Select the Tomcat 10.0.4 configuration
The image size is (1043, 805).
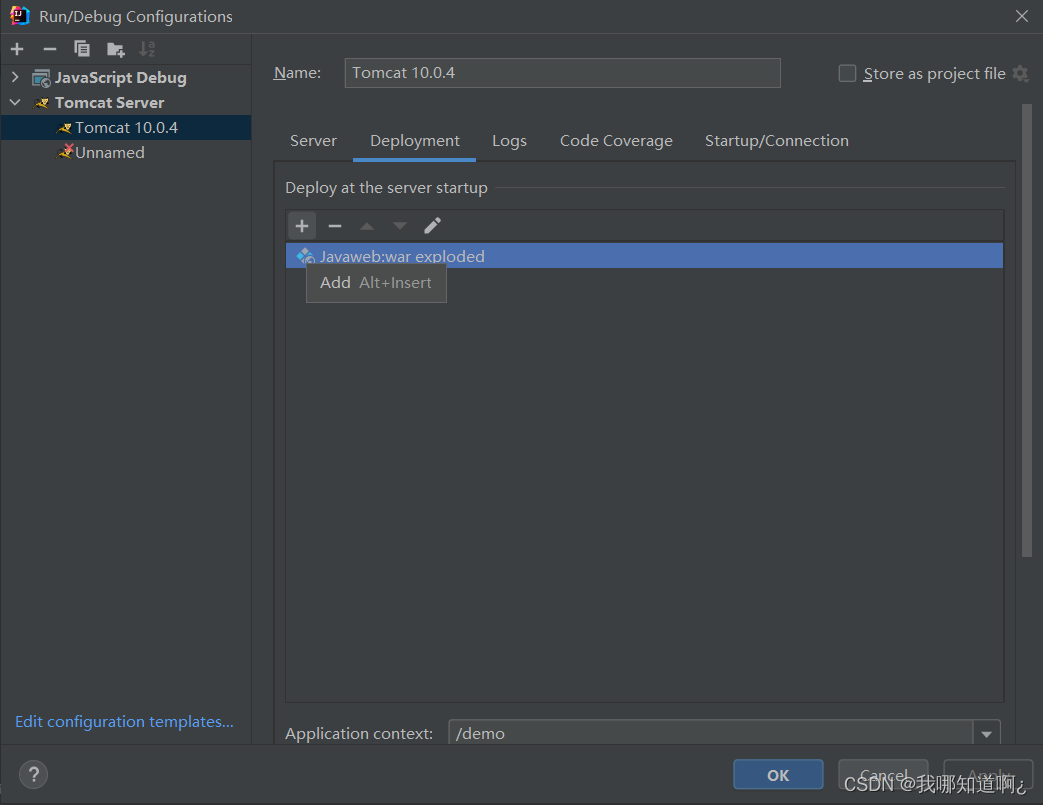(126, 128)
